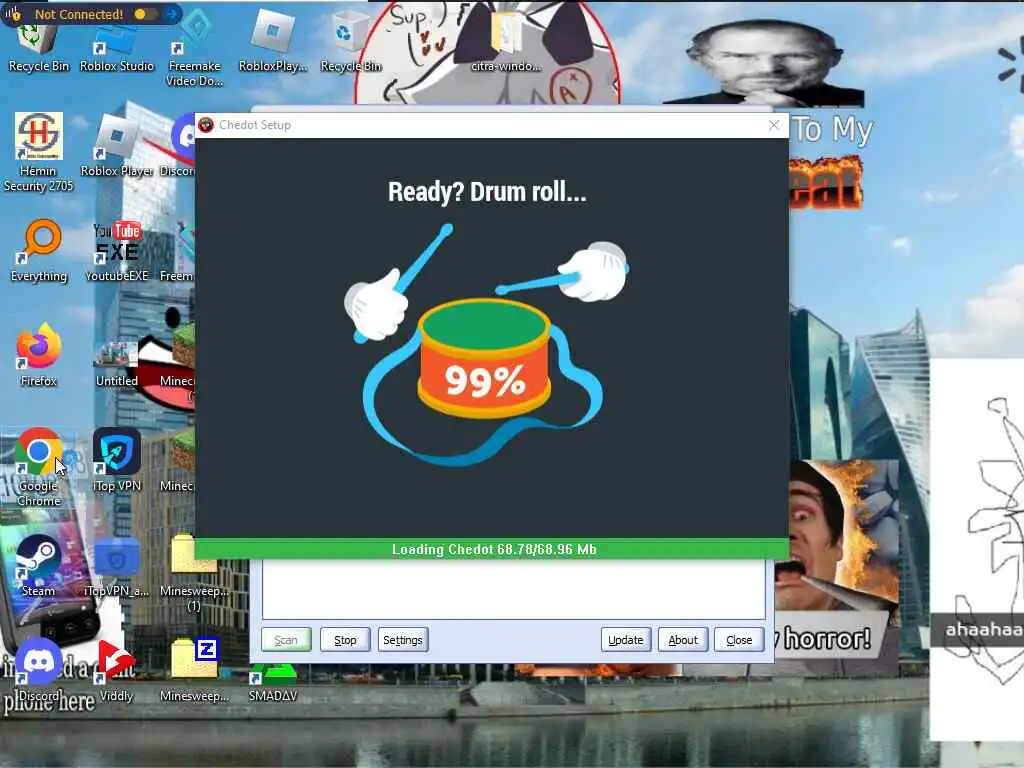Click the green Loading Chedot progress bar
This screenshot has width=1024, height=768.
click(492, 549)
